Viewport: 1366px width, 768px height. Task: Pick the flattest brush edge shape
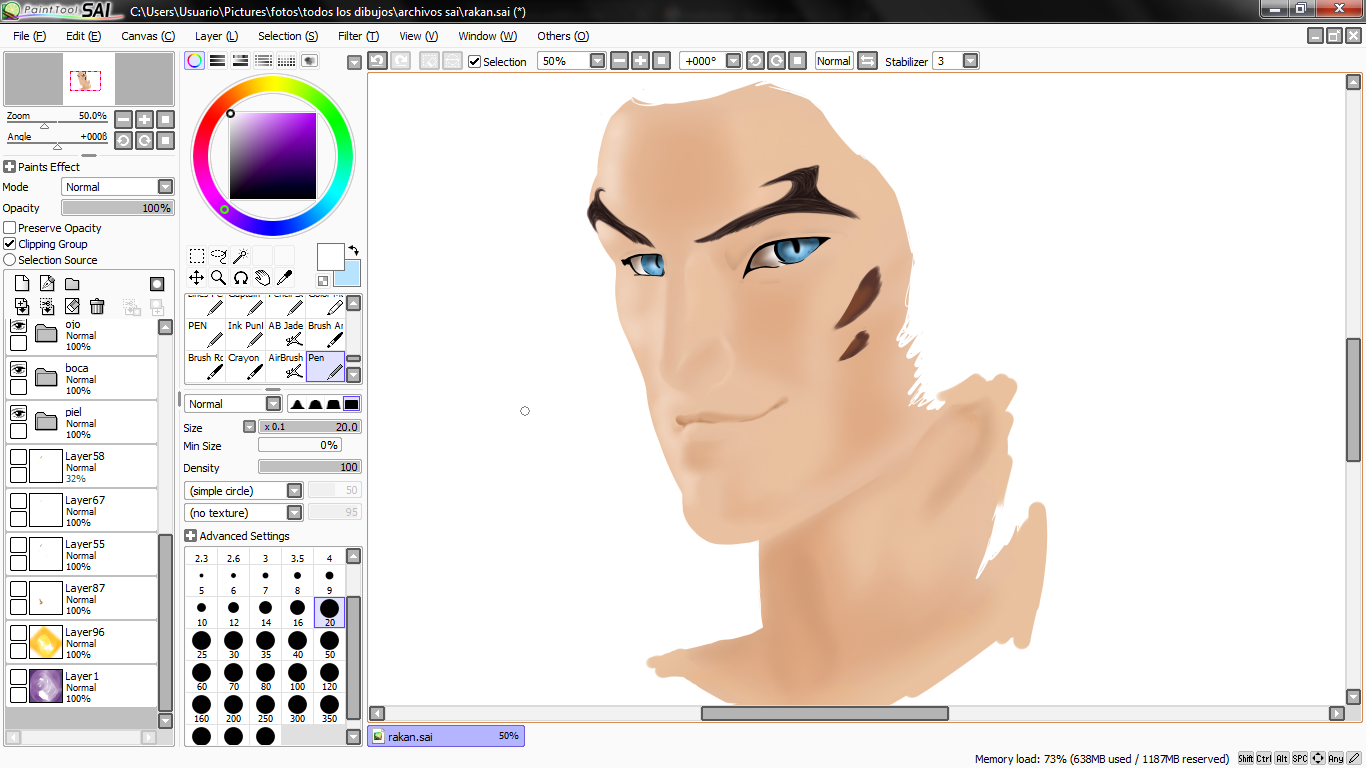click(351, 404)
